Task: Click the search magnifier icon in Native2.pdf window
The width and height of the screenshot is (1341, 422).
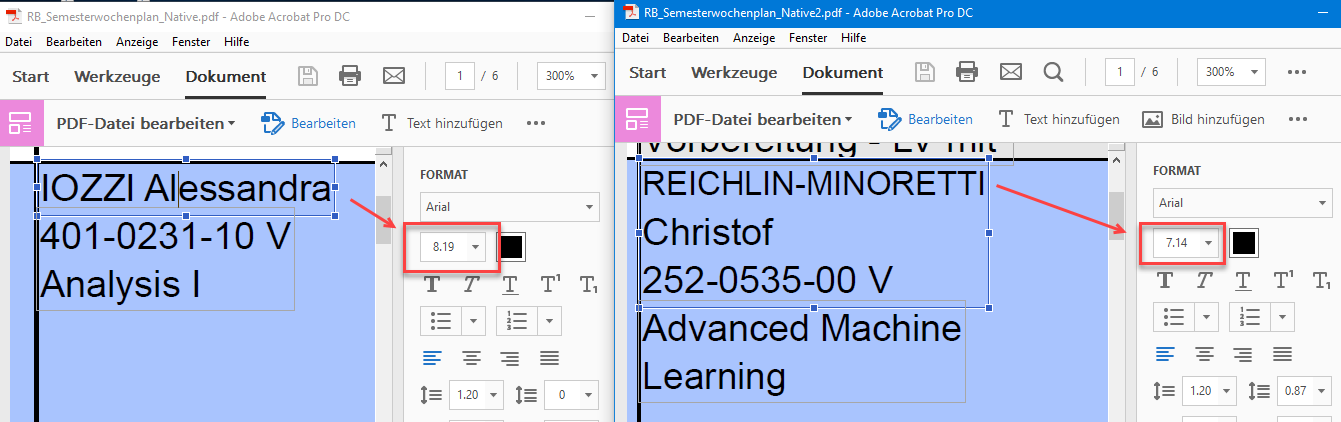Action: click(x=1053, y=72)
